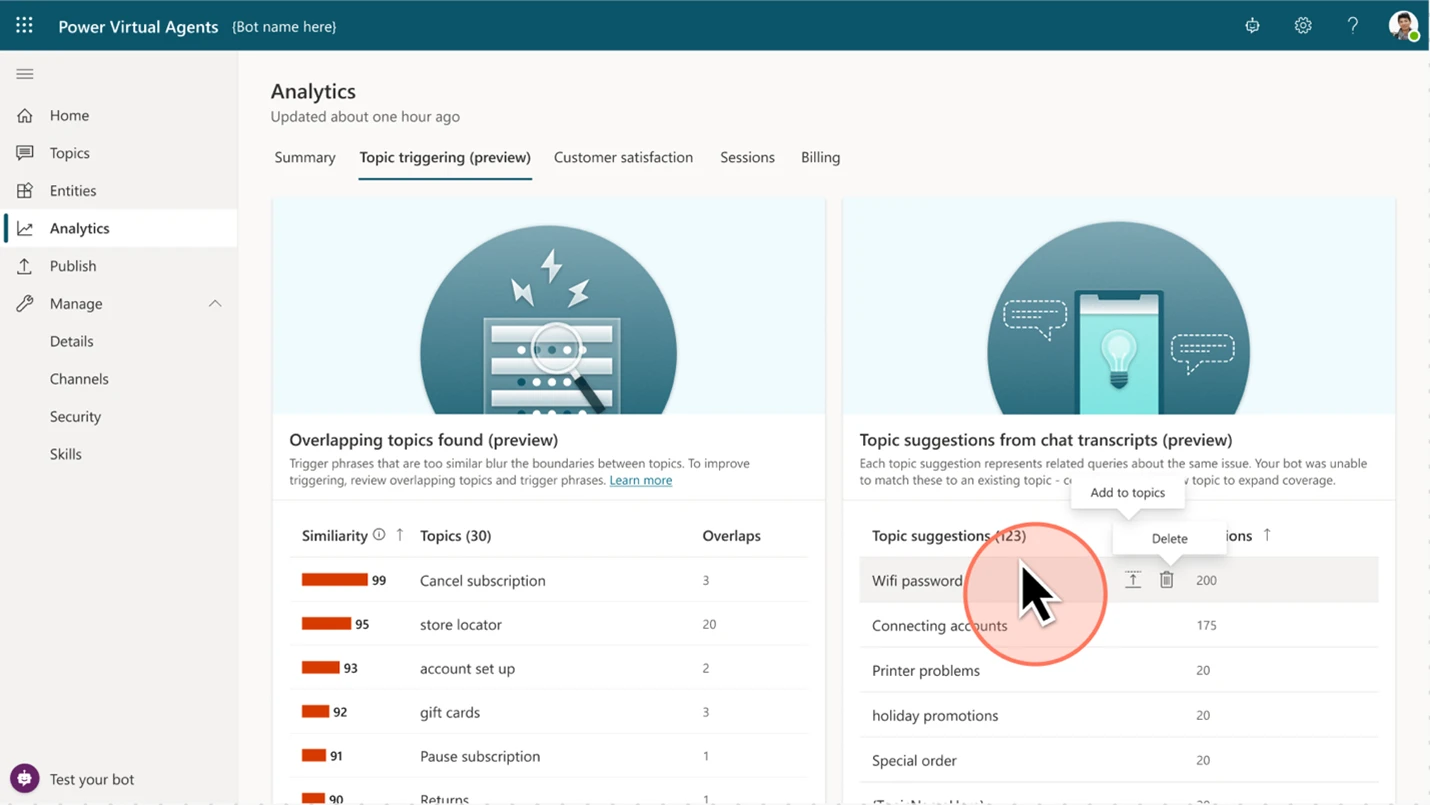Click the Learn more link

[x=640, y=480]
